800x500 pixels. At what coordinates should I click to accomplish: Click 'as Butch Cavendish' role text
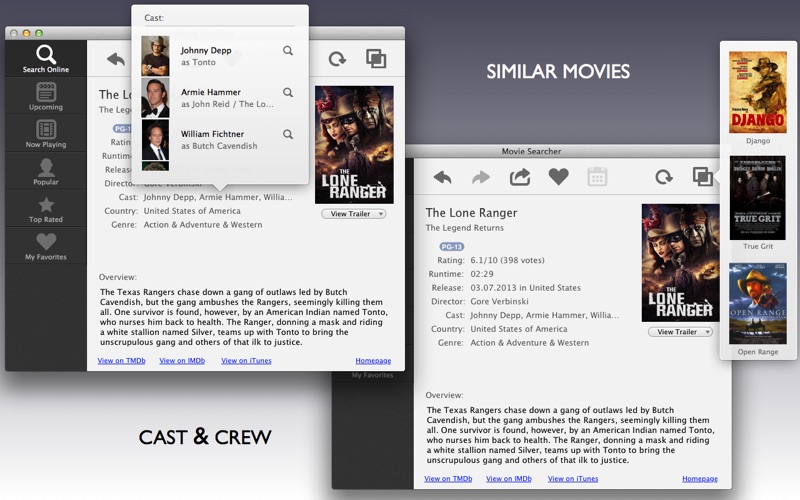pyautogui.click(x=219, y=146)
